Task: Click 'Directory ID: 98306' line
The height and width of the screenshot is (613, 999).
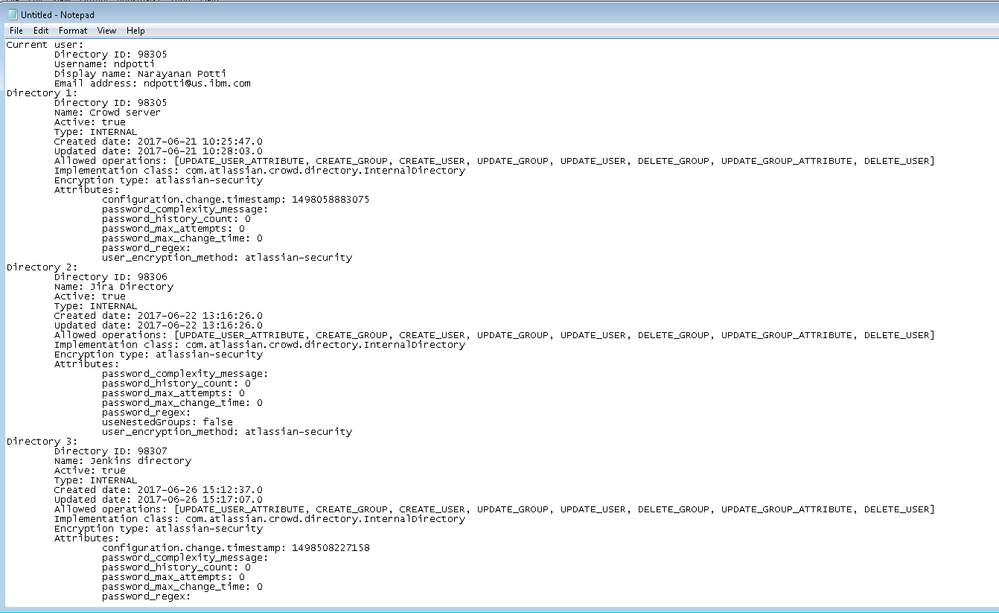Action: [x=111, y=277]
